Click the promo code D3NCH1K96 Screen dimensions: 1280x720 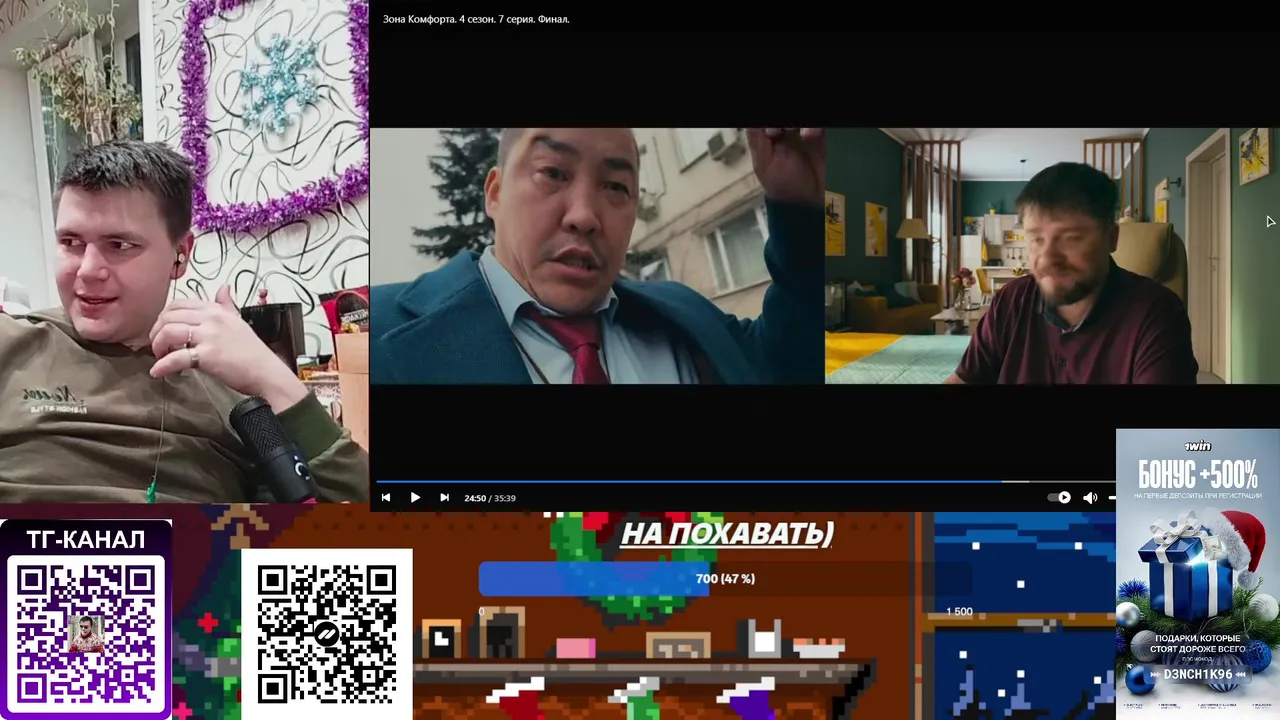click(1198, 675)
